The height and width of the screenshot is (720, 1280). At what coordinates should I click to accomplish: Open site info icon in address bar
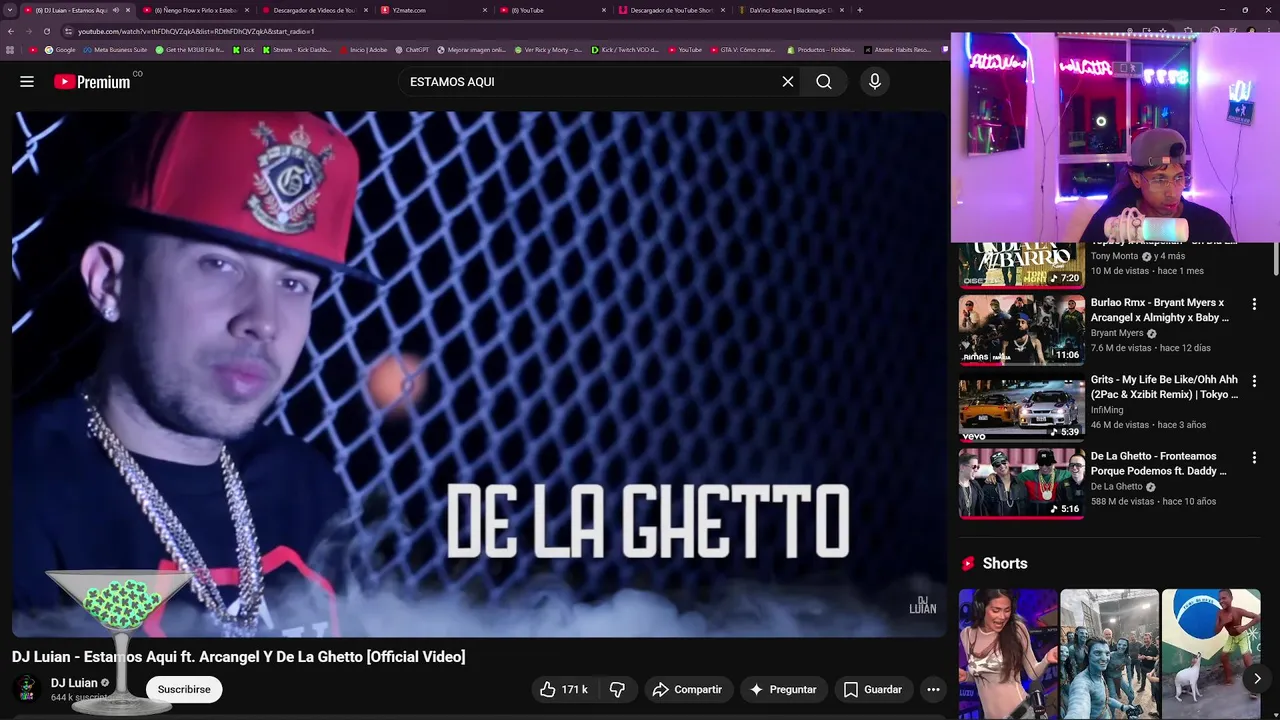point(68,31)
